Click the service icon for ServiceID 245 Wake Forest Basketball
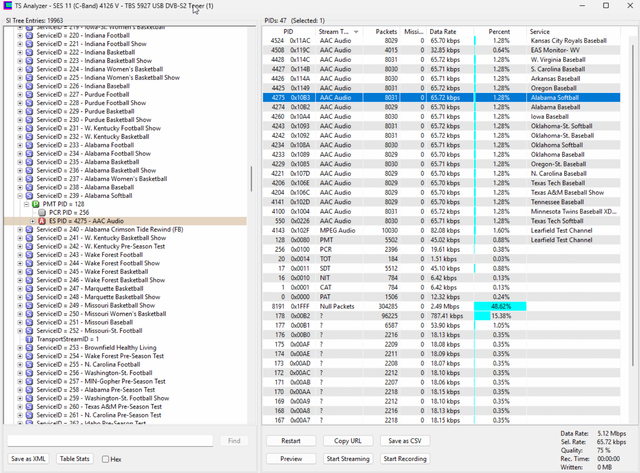 coord(29,272)
